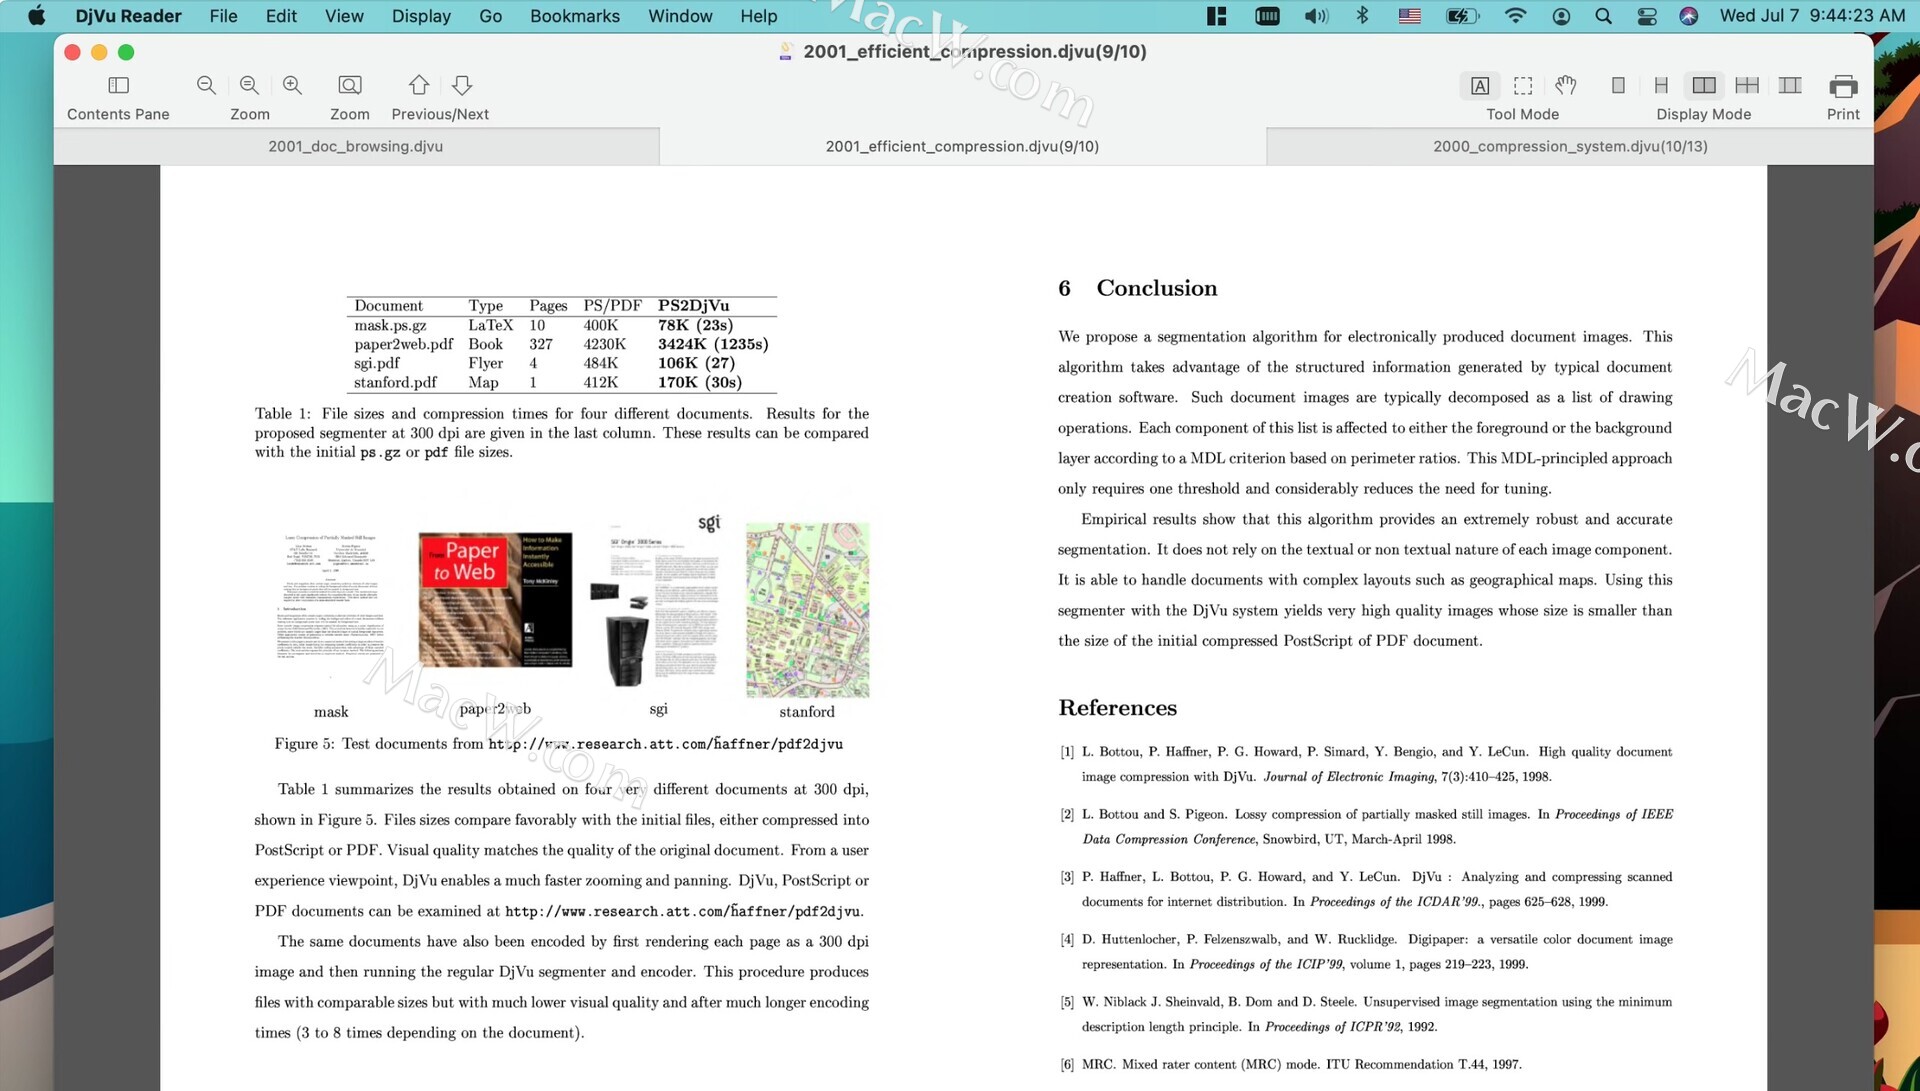Go to previous page with up arrow

(419, 85)
